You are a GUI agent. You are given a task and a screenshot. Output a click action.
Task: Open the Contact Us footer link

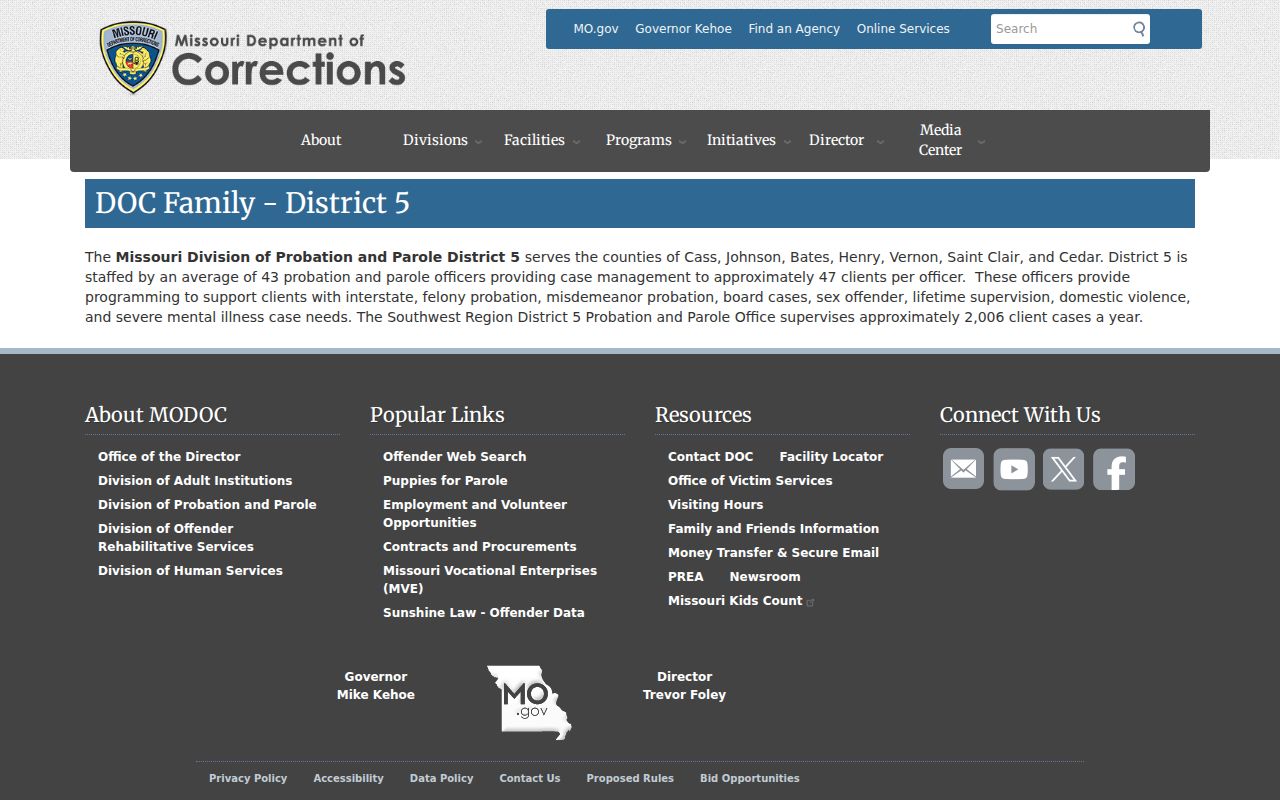pyautogui.click(x=530, y=778)
